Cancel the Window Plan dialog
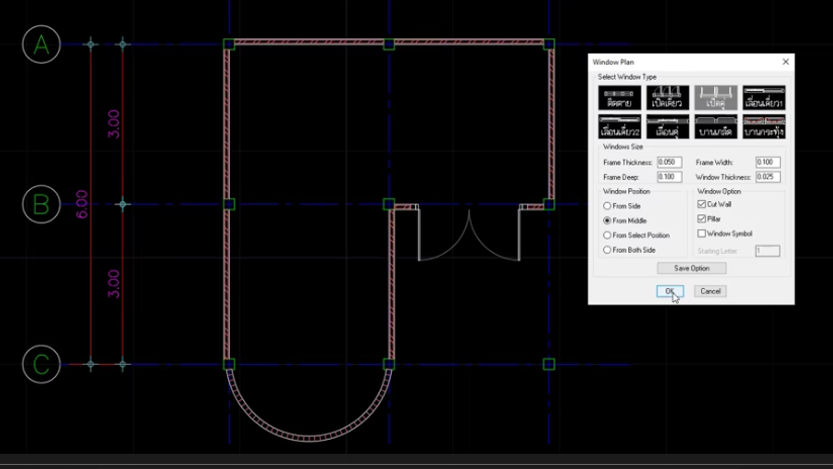Screen dimensions: 833x469 pos(710,291)
